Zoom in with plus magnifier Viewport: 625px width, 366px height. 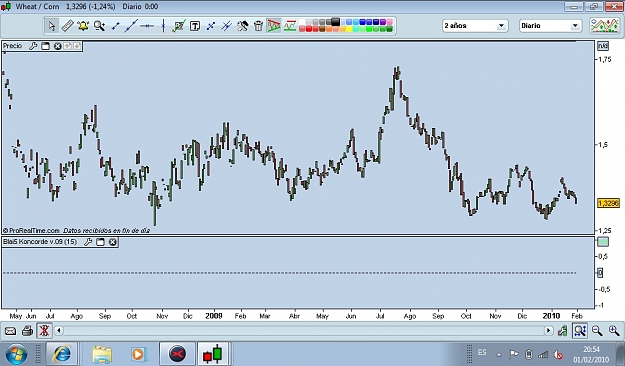pos(614,331)
